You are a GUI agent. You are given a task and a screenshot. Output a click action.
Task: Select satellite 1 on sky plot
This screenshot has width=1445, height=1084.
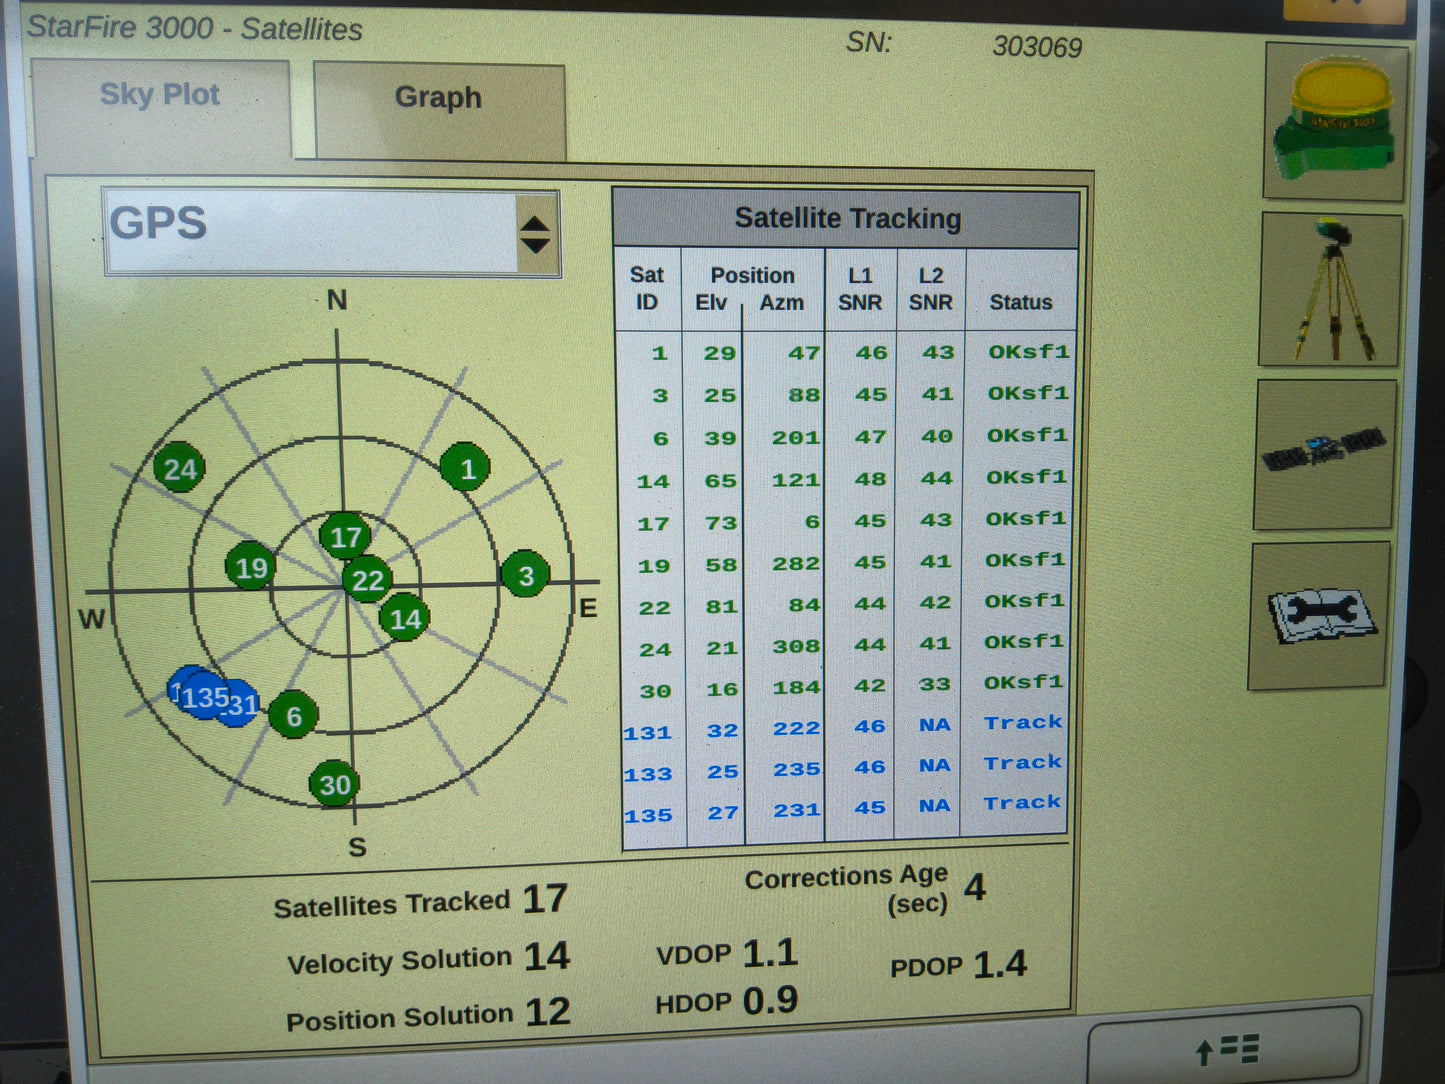point(466,468)
